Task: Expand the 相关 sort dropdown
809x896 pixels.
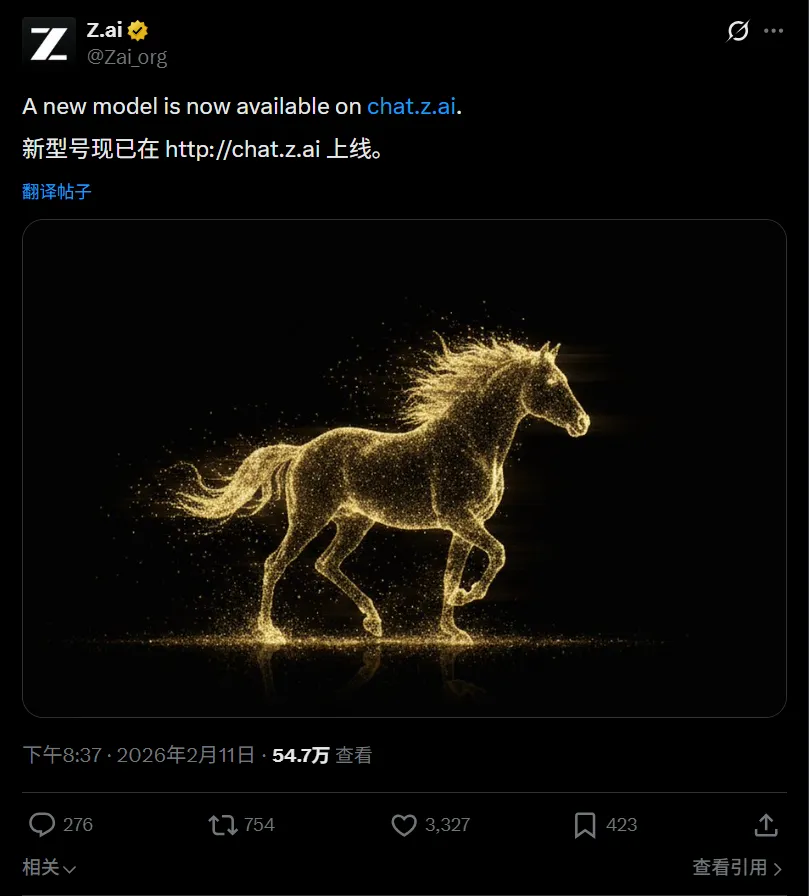Action: 49,867
